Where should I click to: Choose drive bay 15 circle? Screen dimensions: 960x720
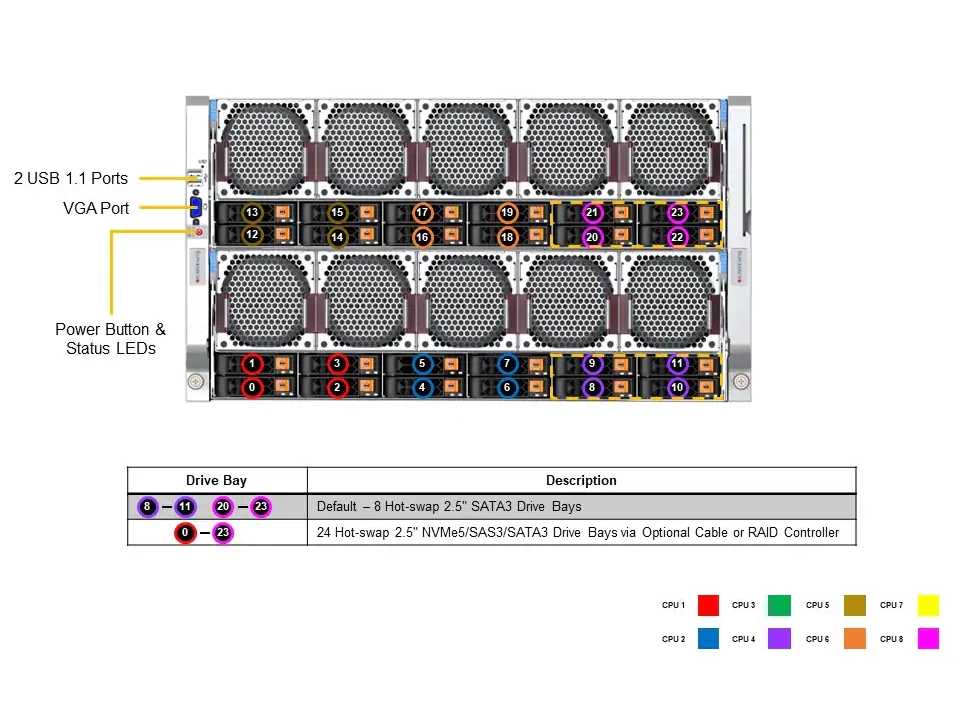pos(337,212)
